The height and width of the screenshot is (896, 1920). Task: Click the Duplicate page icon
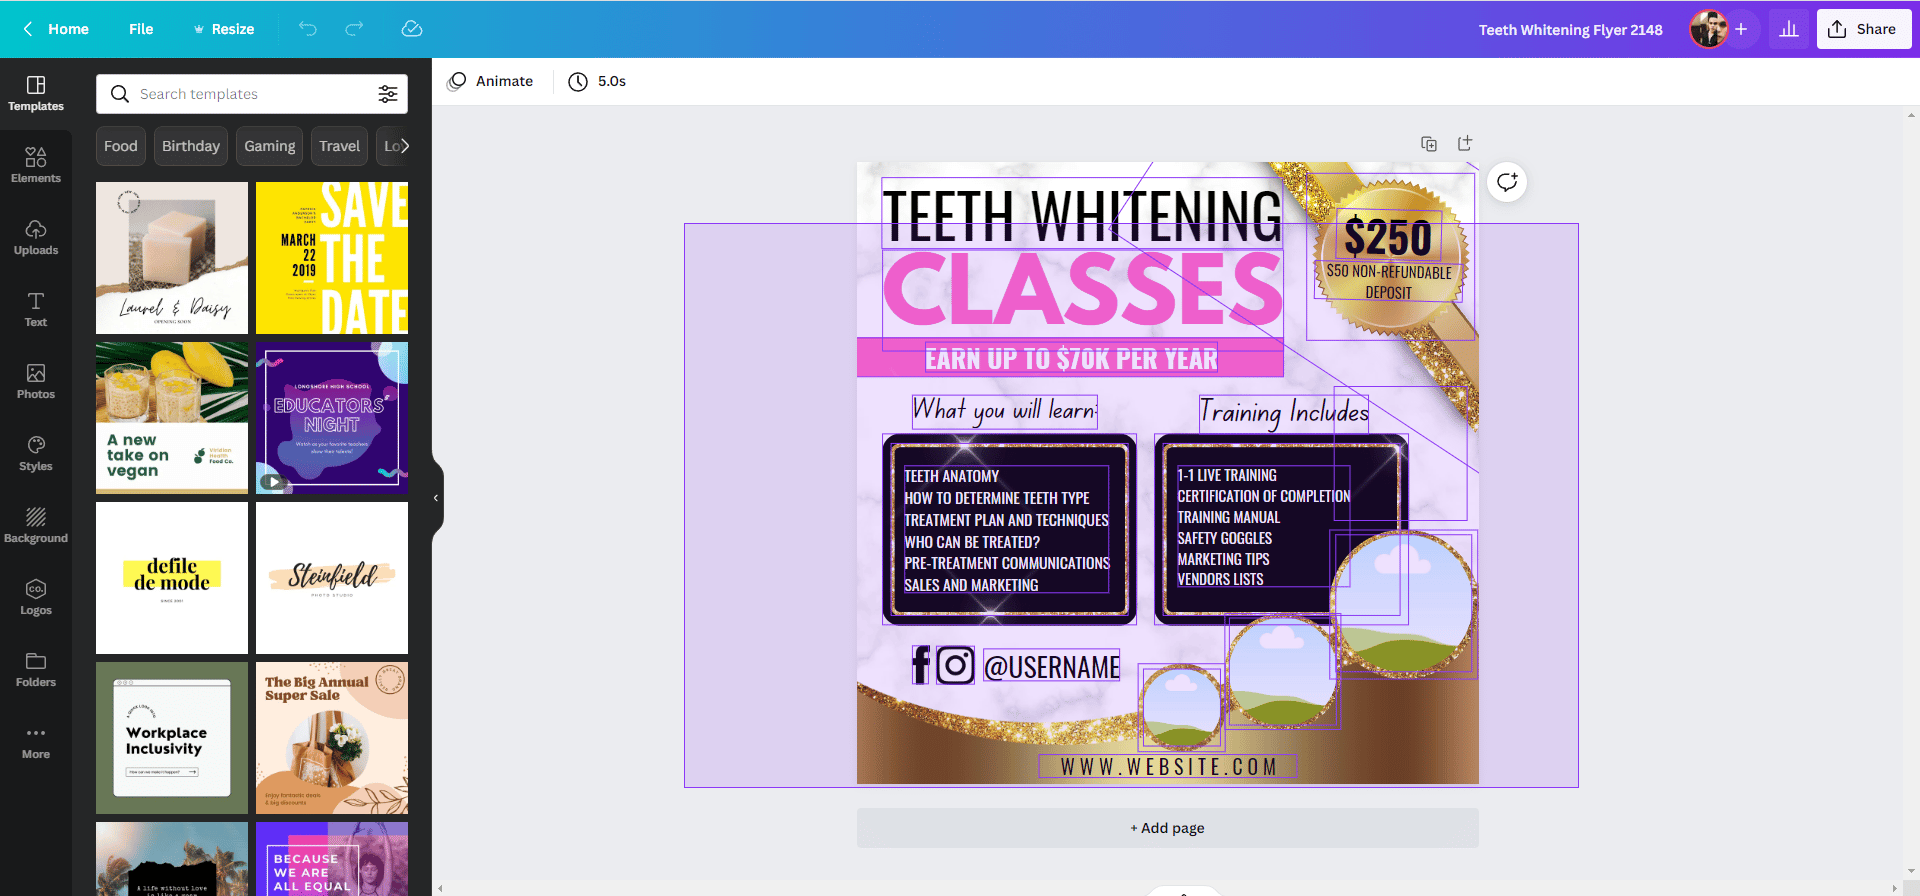(1429, 144)
